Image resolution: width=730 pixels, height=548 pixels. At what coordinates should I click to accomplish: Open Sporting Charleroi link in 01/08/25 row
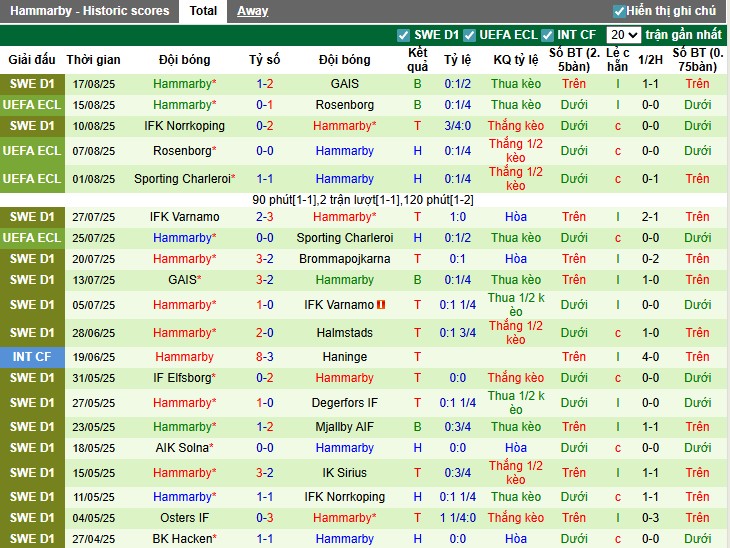coord(182,179)
